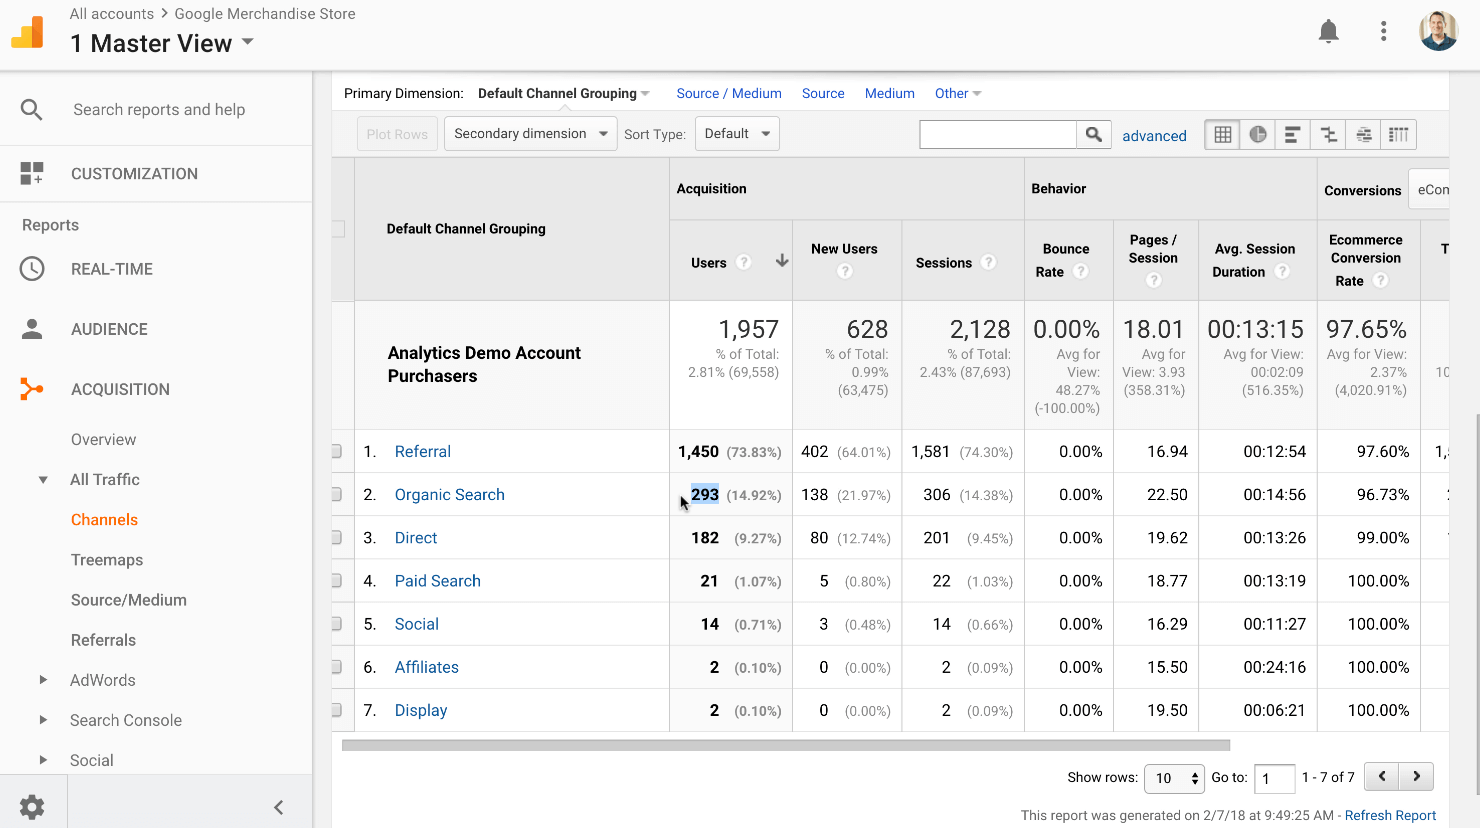Go to next page of results
Image resolution: width=1480 pixels, height=828 pixels.
click(x=1416, y=776)
